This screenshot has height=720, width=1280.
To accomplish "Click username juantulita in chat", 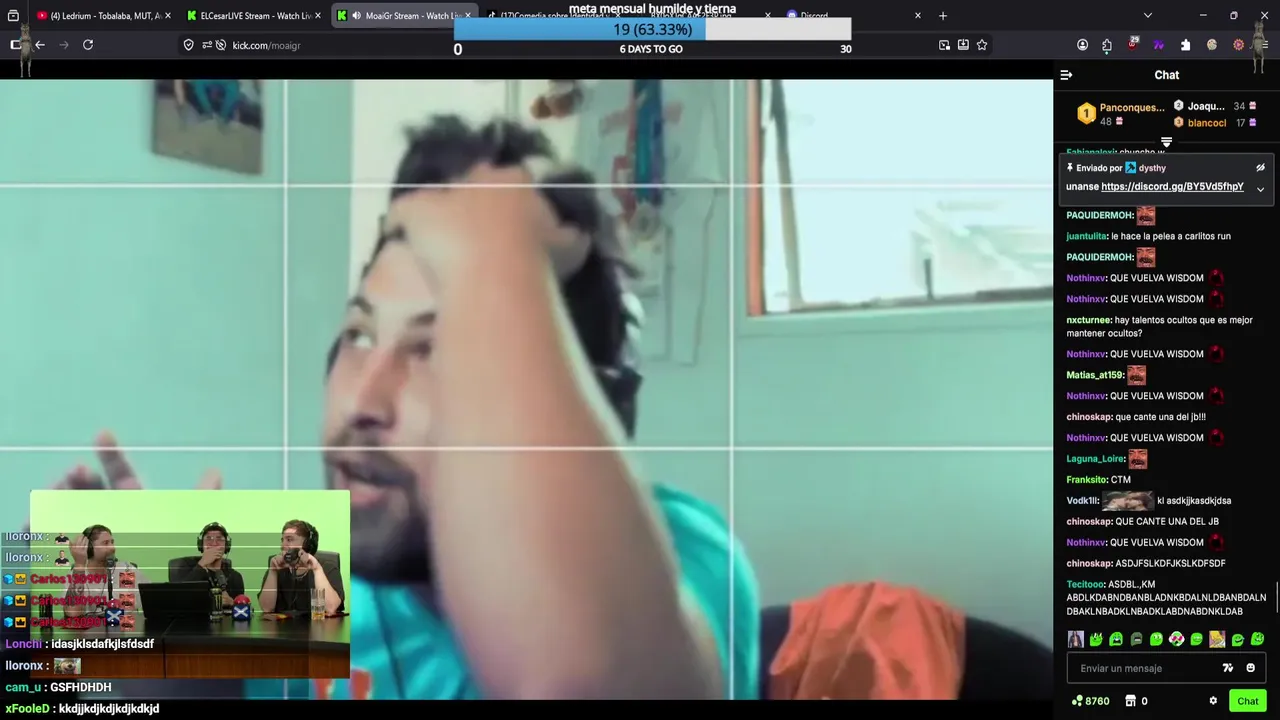I will (1086, 236).
